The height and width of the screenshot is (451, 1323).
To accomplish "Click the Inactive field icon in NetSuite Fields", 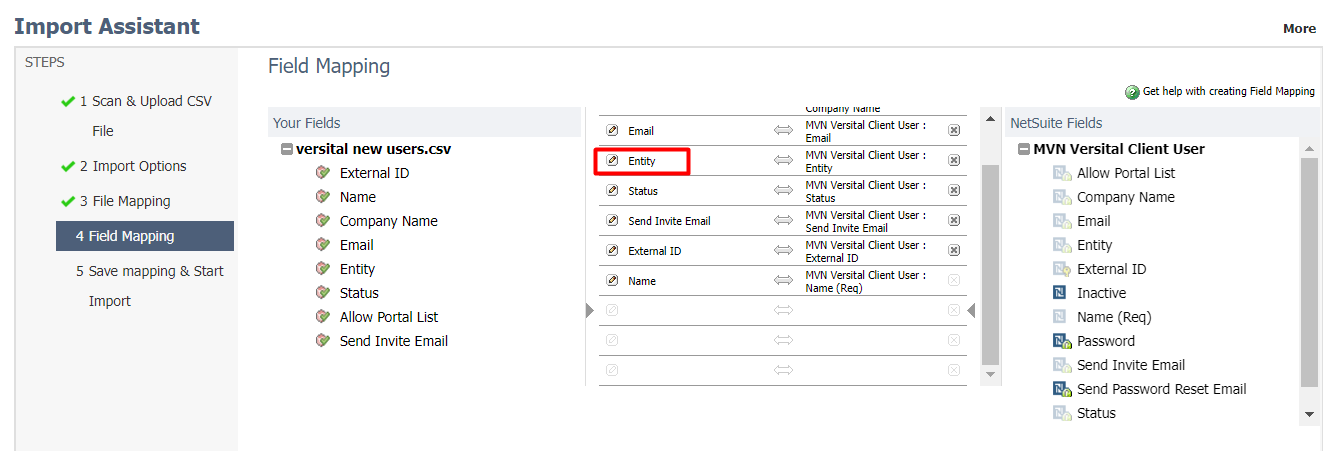I will pyautogui.click(x=1060, y=293).
